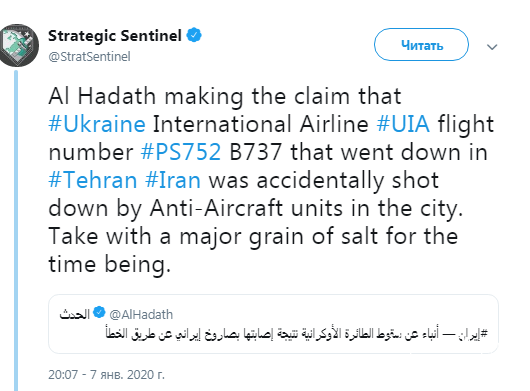This screenshot has width=530, height=391.
Task: Click the verified badge beside Strategic Sentinel
Action: pyautogui.click(x=194, y=35)
